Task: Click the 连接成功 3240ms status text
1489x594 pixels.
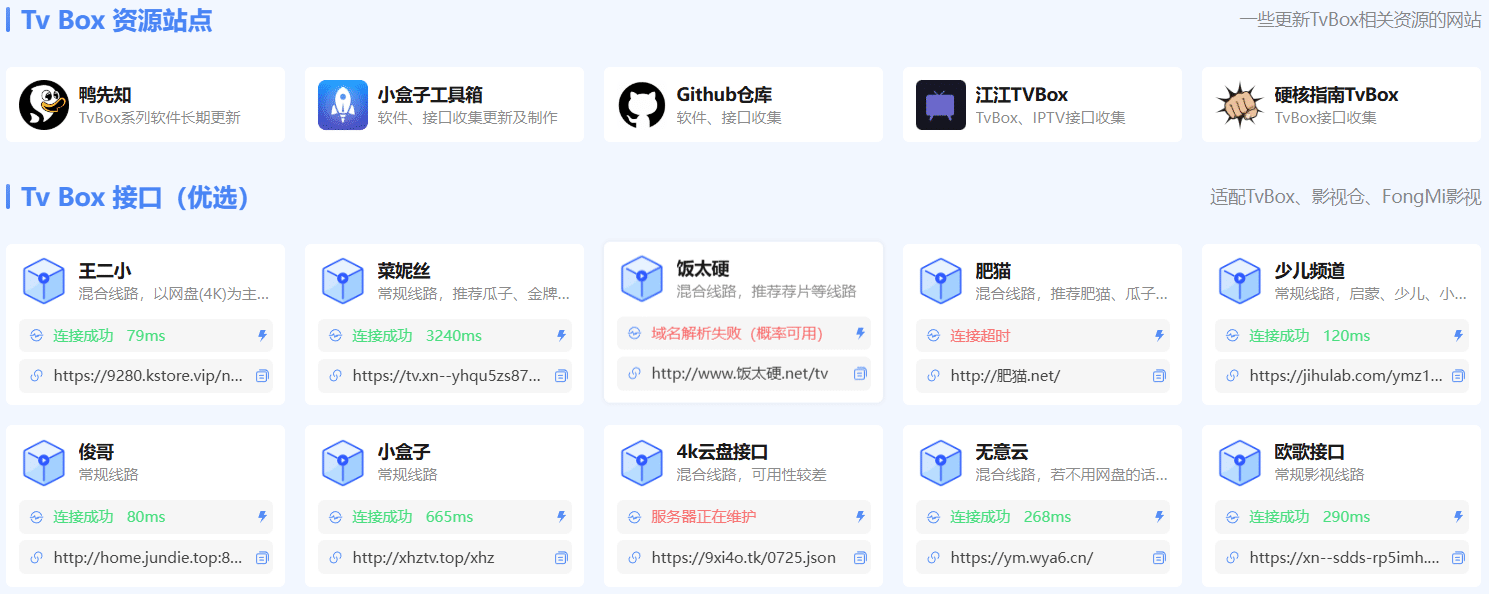Action: tap(416, 335)
